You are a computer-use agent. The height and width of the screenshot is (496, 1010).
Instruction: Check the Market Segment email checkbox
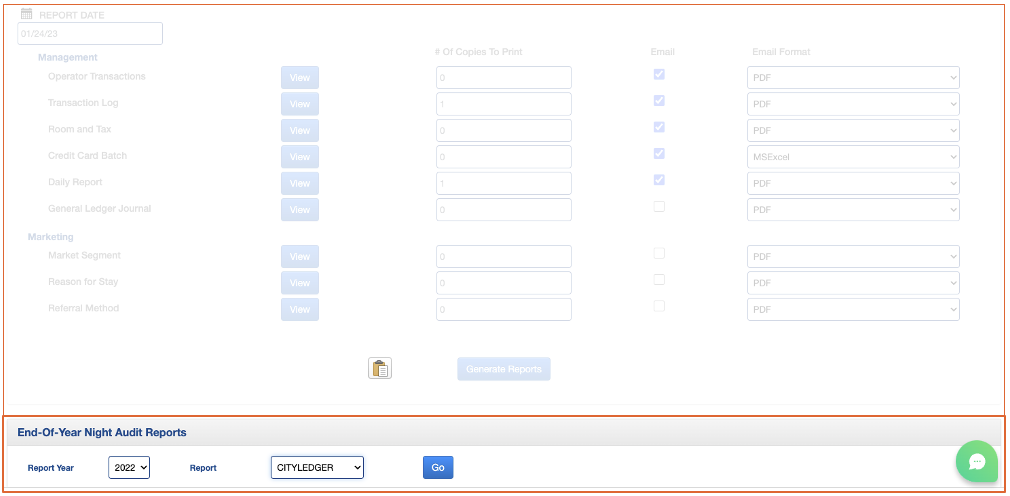pyautogui.click(x=659, y=254)
